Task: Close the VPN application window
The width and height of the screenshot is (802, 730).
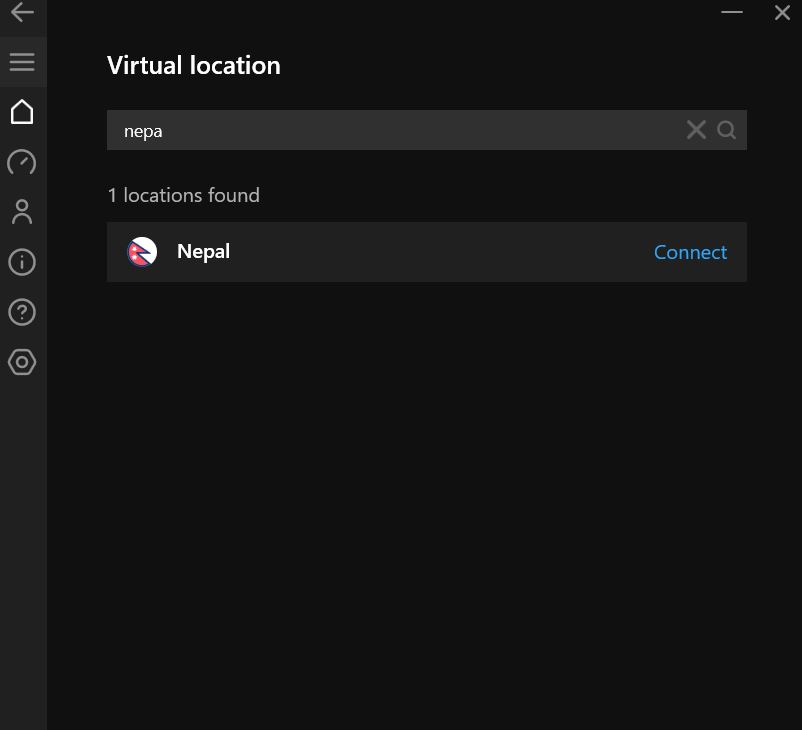Action: coord(782,13)
